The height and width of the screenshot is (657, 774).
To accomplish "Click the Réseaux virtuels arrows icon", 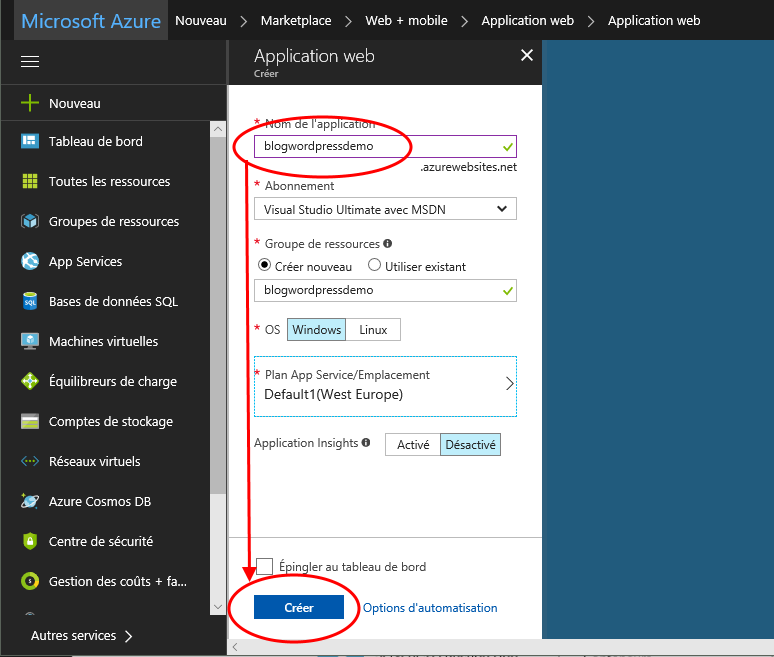I will click(x=30, y=461).
